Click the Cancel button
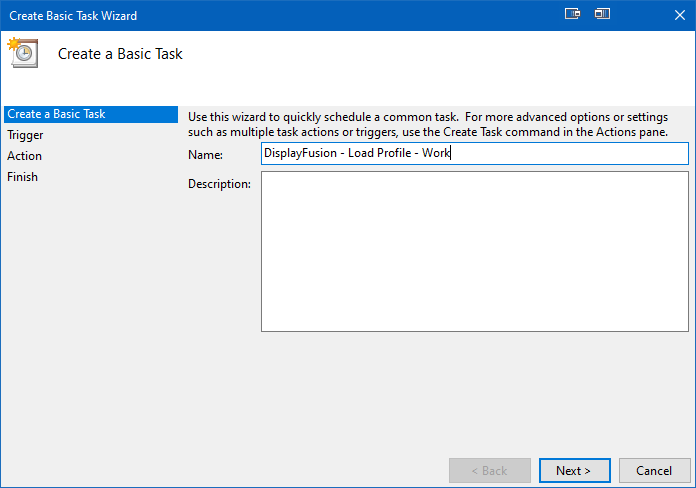Viewport: 696px width, 488px height. [x=654, y=470]
